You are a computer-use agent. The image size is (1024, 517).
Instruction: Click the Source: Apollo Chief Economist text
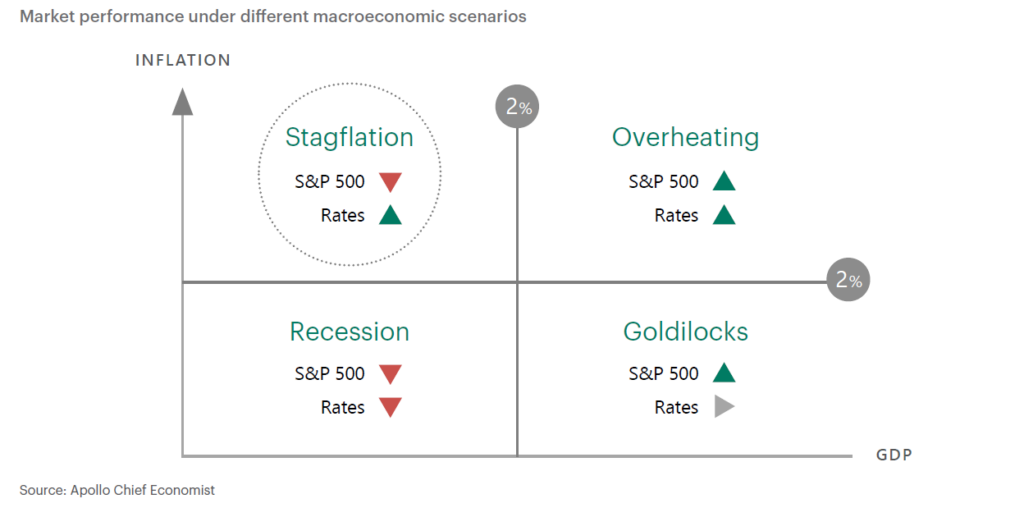[x=117, y=490]
